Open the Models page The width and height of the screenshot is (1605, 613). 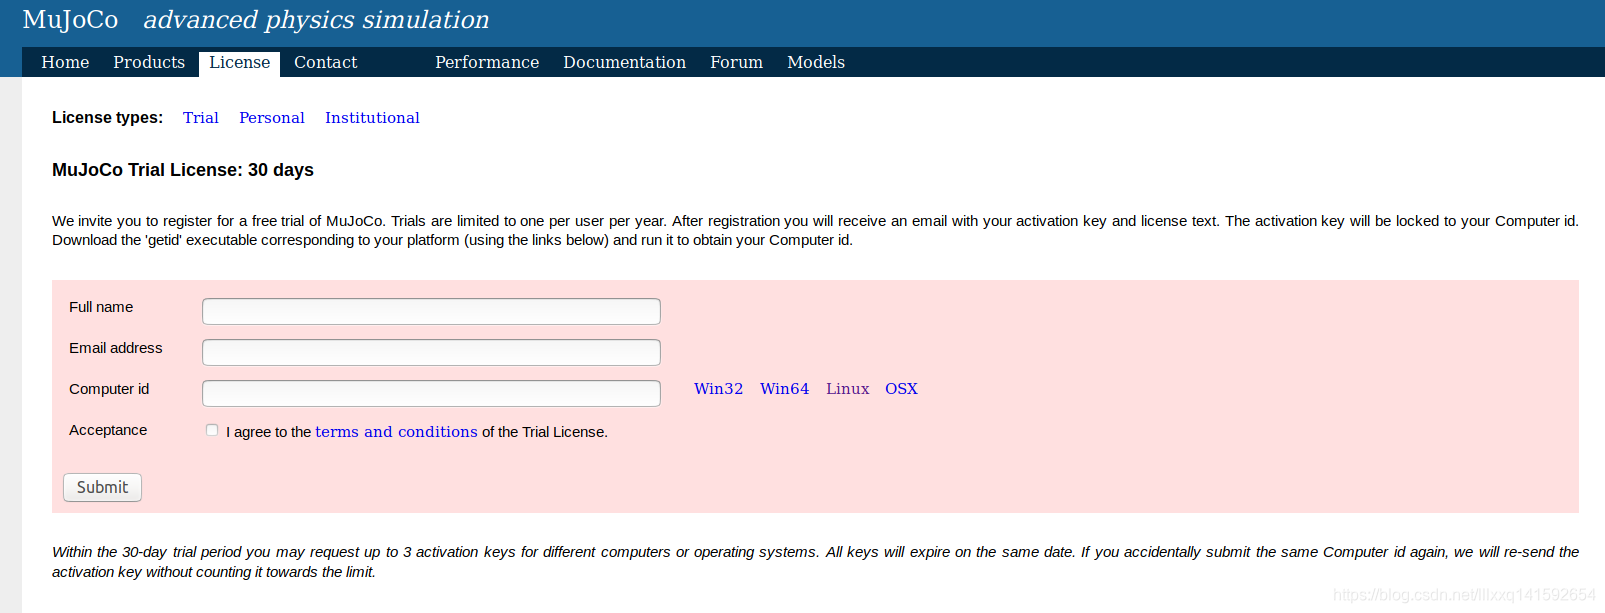(x=816, y=62)
